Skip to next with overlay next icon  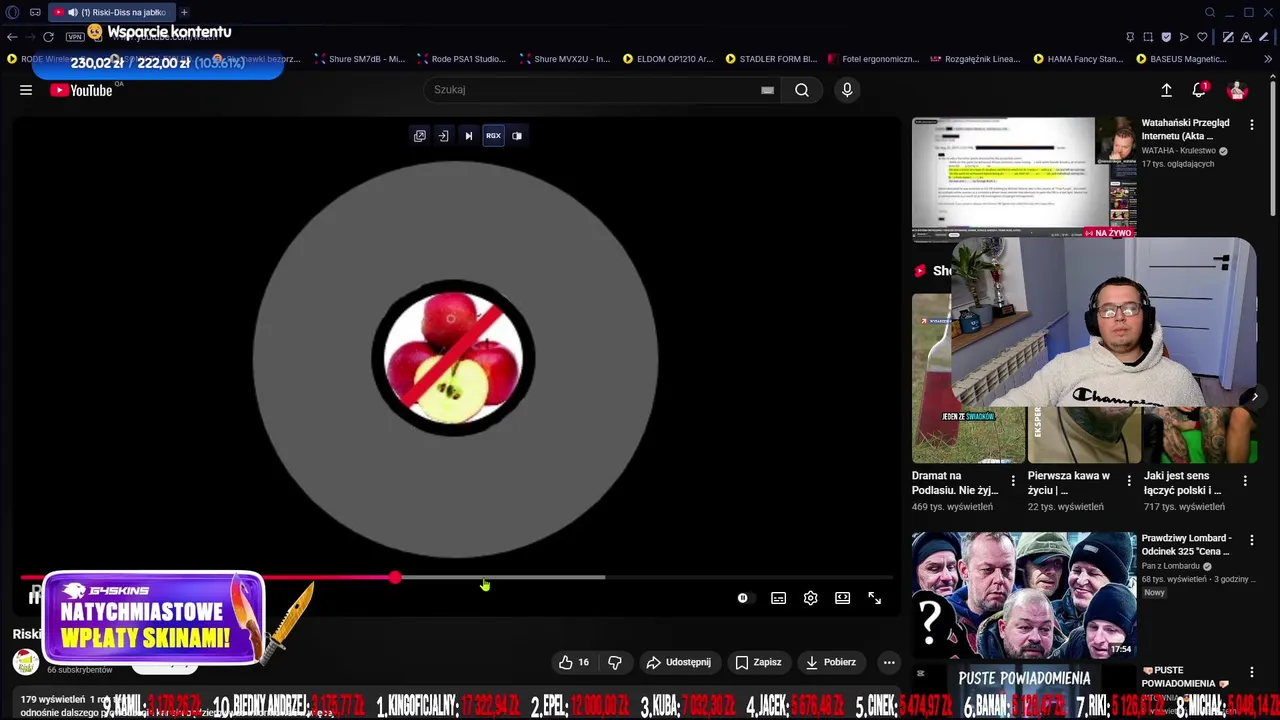[x=468, y=136]
